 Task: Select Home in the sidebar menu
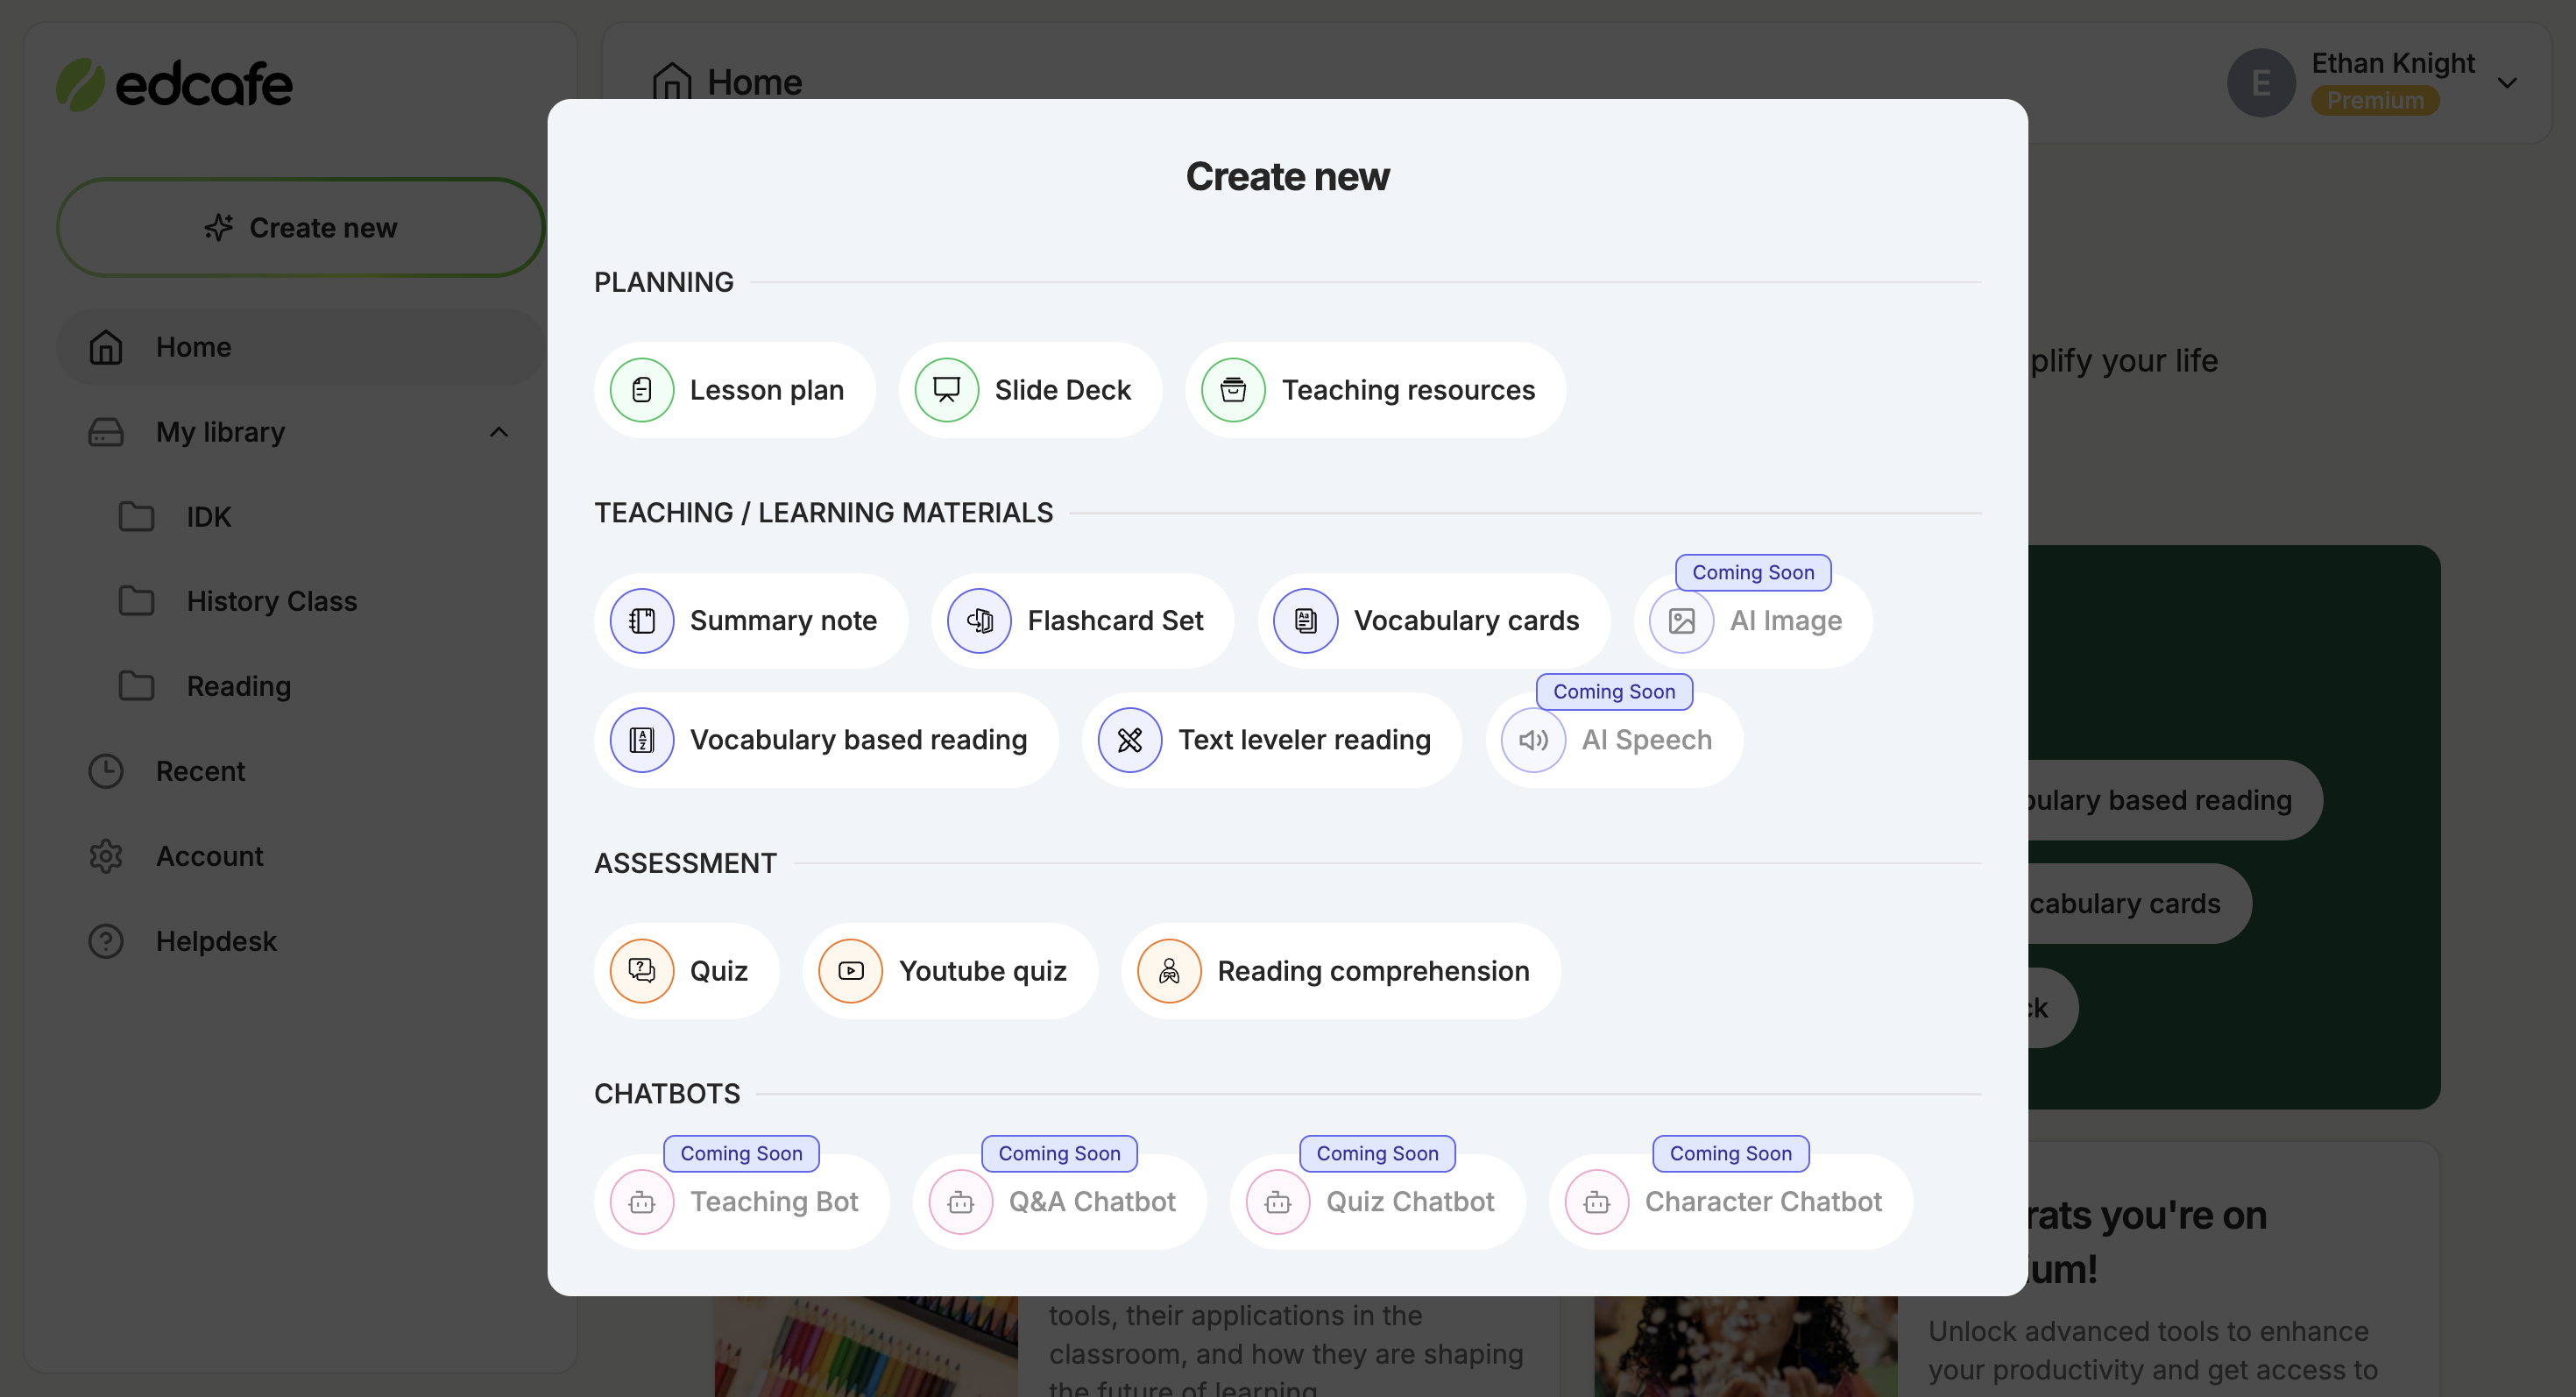pyautogui.click(x=300, y=347)
